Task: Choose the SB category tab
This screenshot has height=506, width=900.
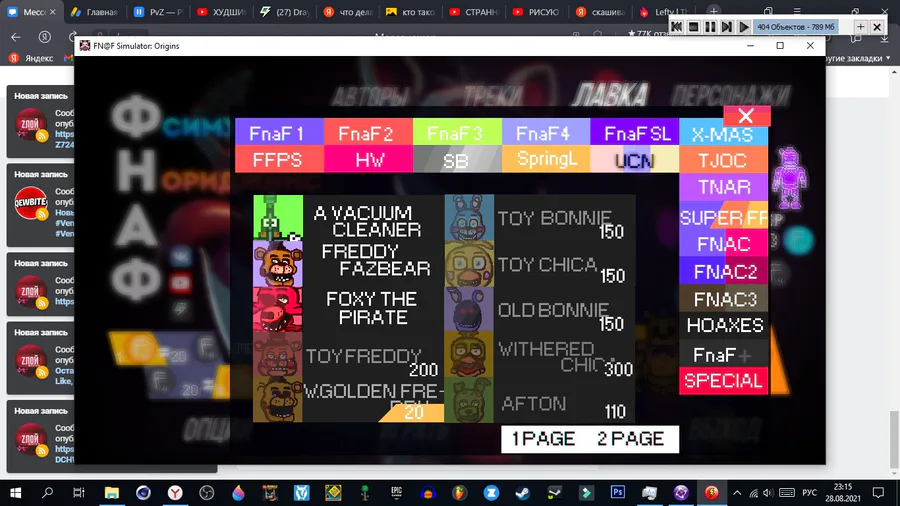Action: point(457,159)
